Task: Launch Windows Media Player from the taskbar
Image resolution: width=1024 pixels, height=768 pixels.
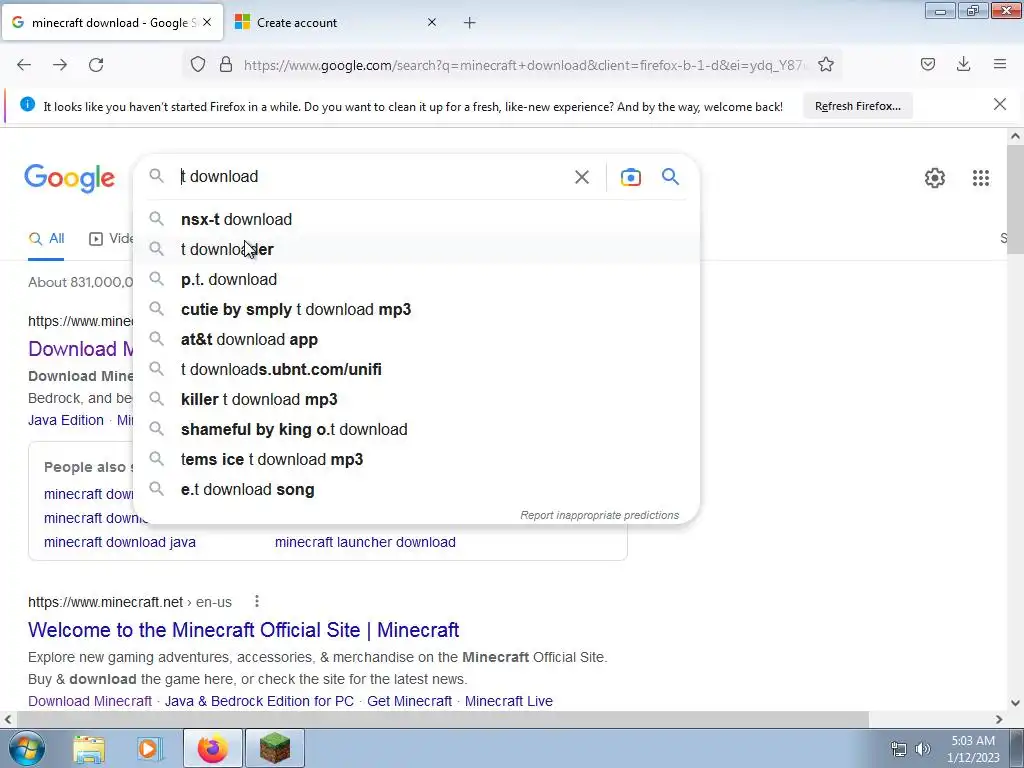Action: click(x=150, y=748)
